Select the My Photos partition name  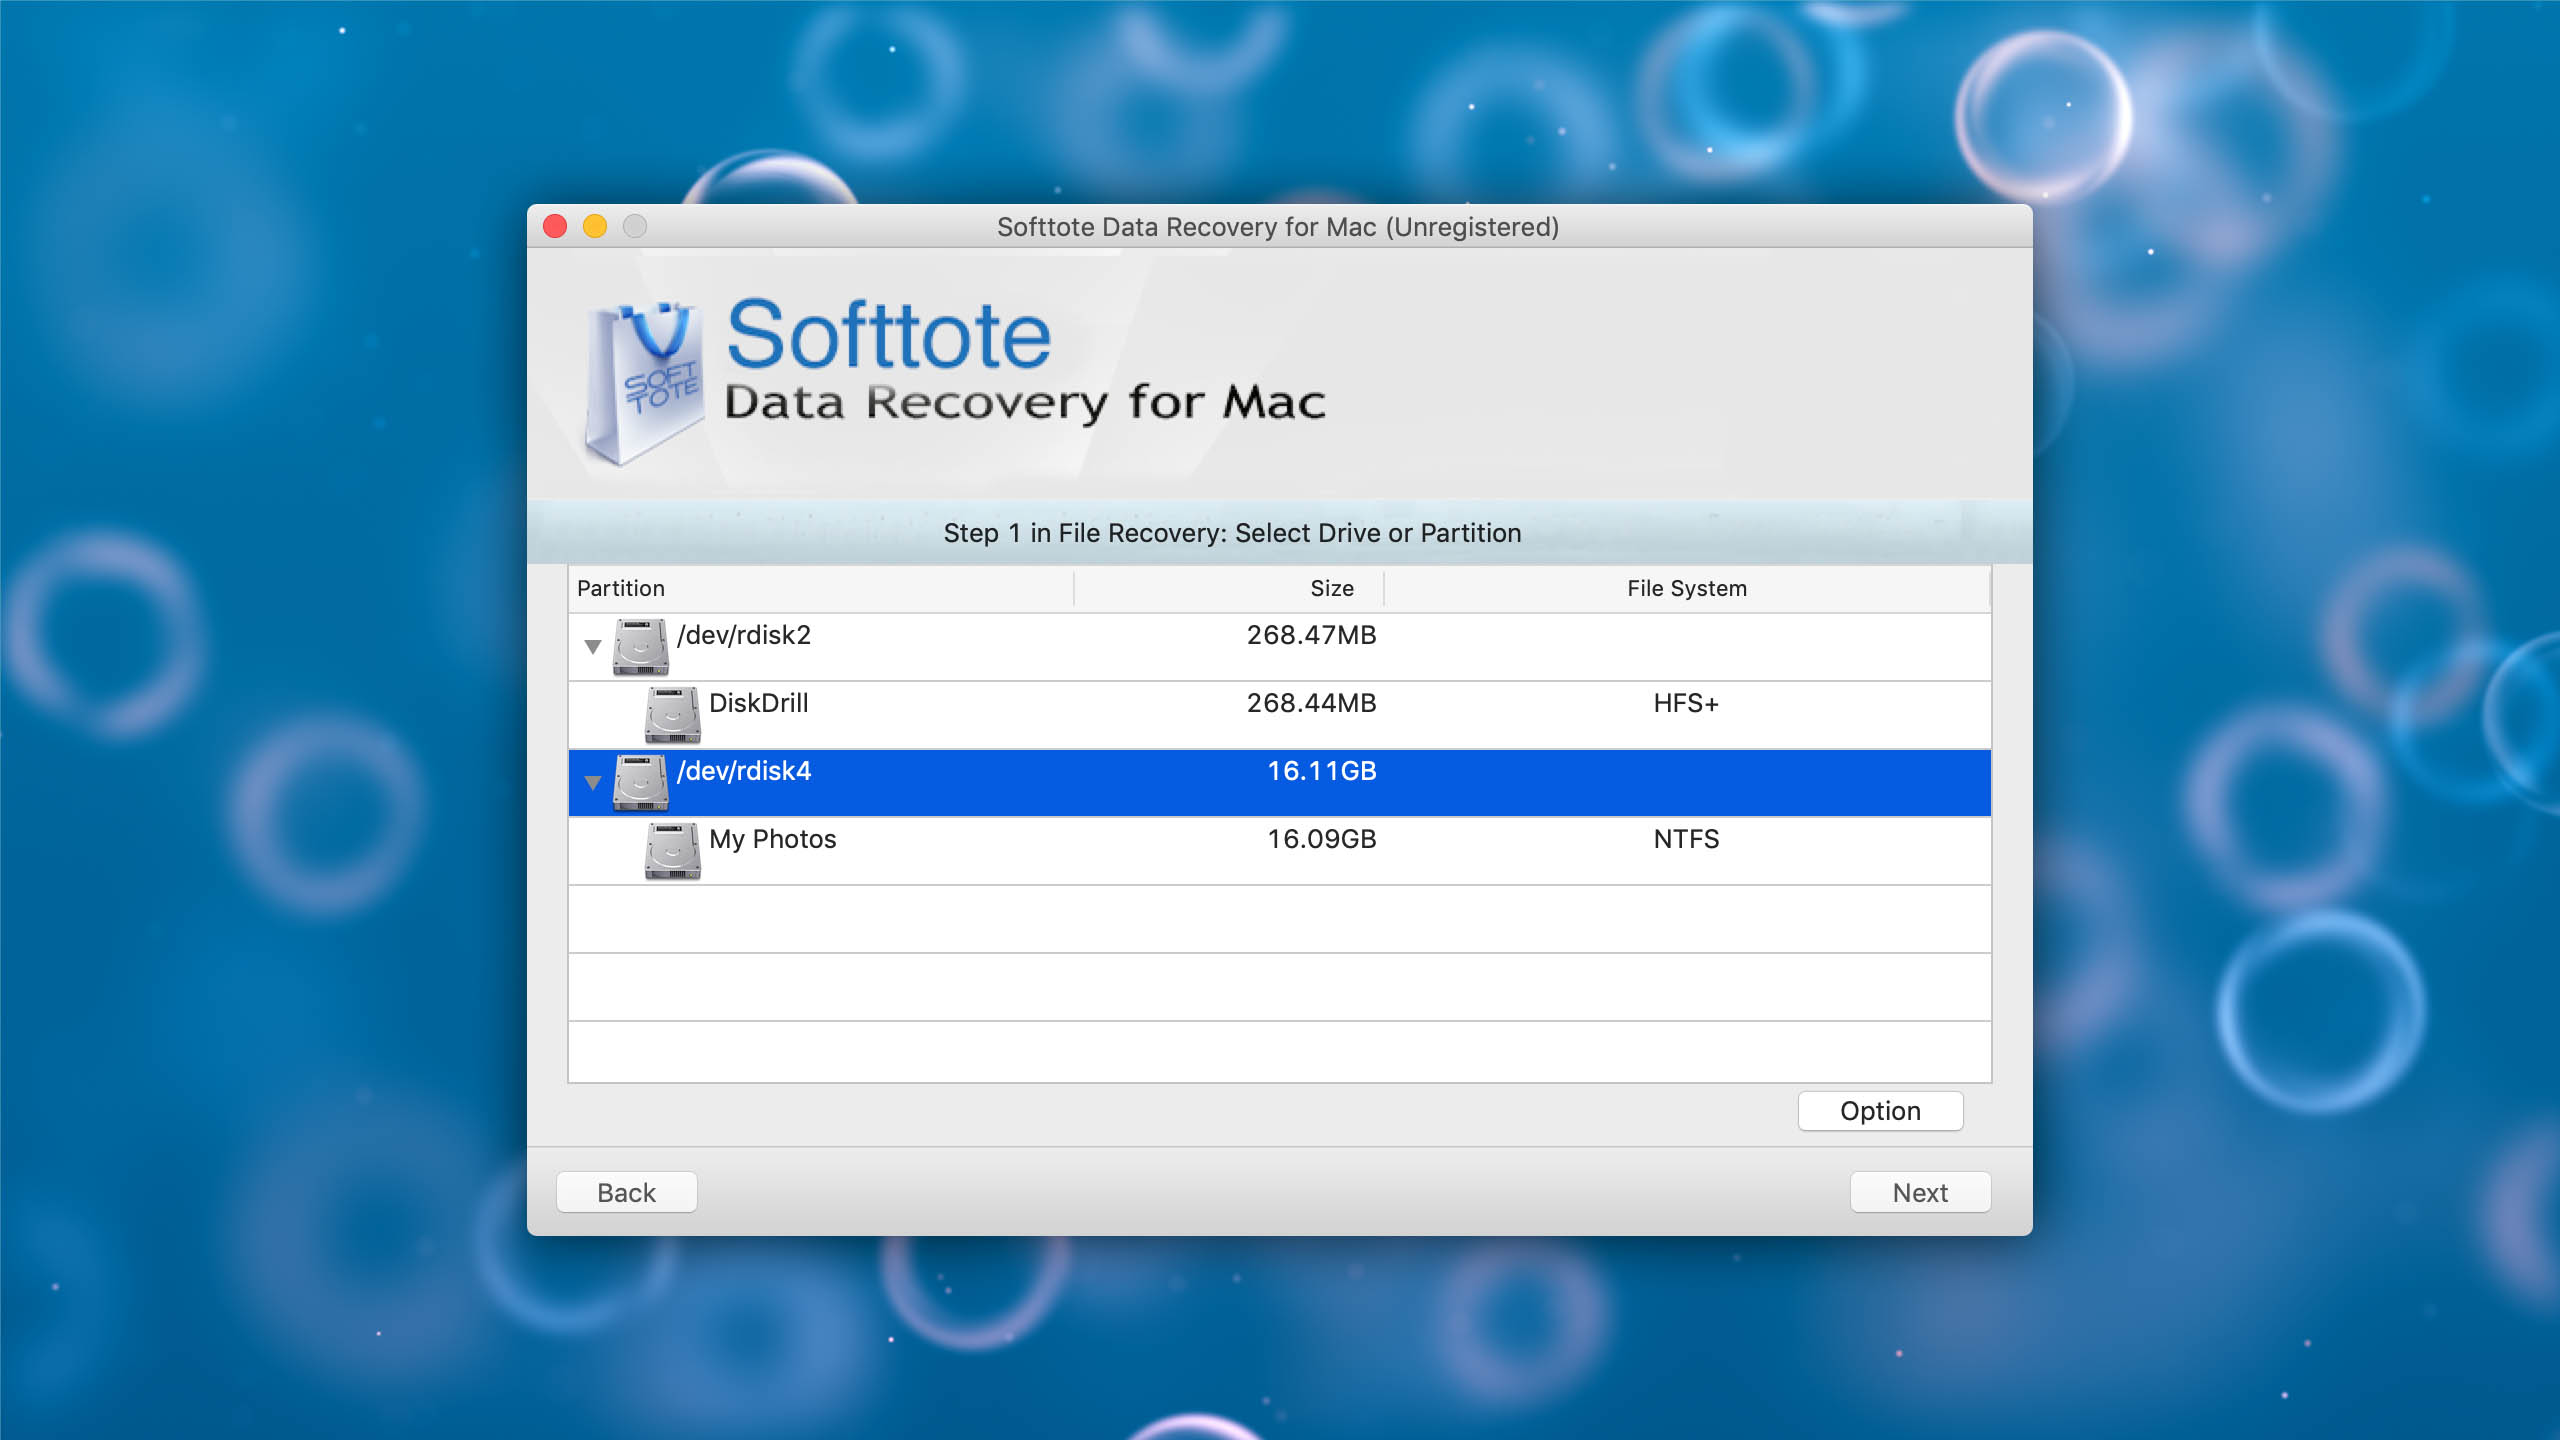(772, 839)
